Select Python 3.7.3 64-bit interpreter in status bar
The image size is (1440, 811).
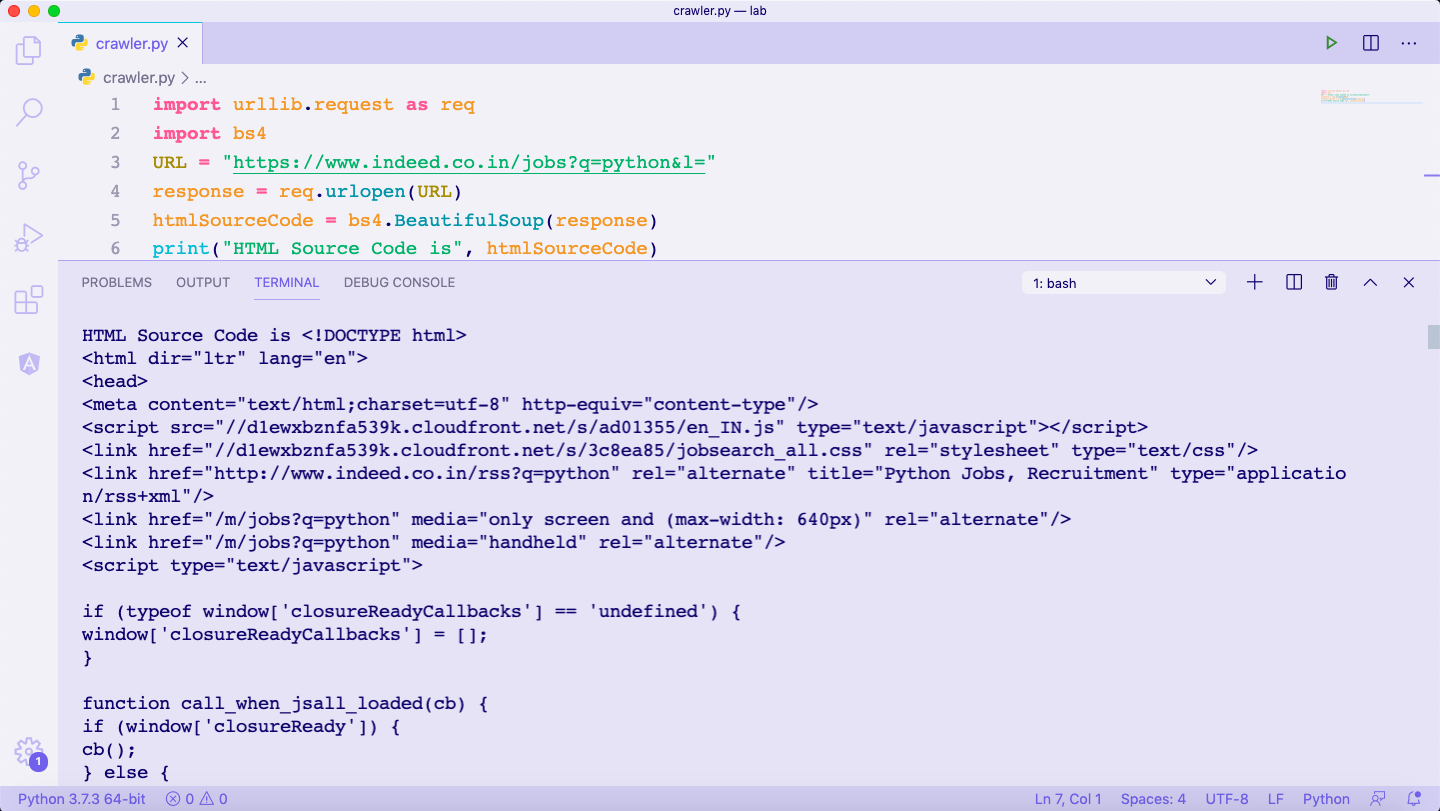(x=82, y=799)
